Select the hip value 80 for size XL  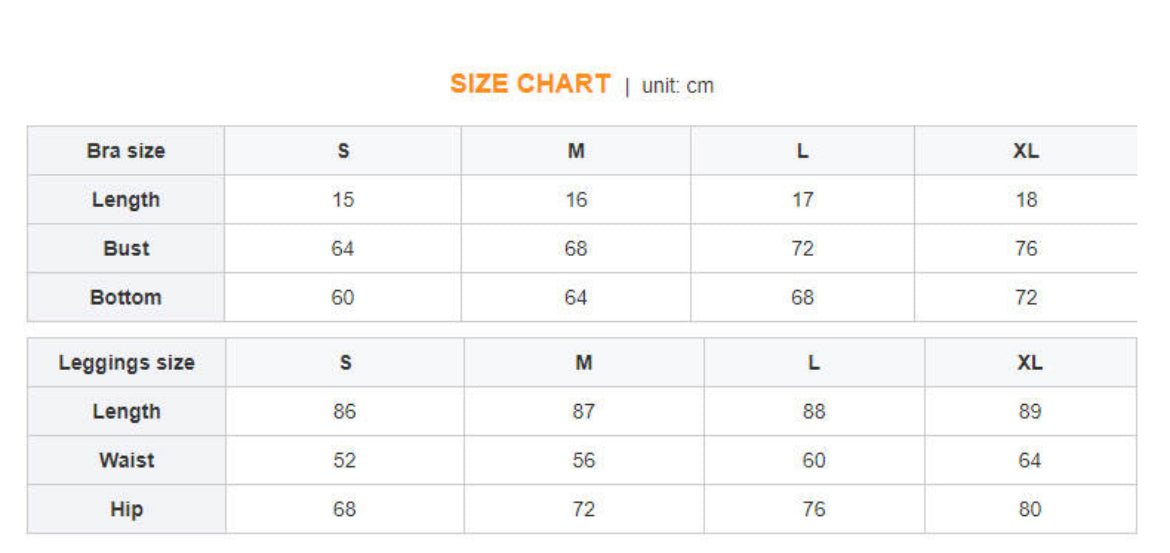[x=1030, y=510]
